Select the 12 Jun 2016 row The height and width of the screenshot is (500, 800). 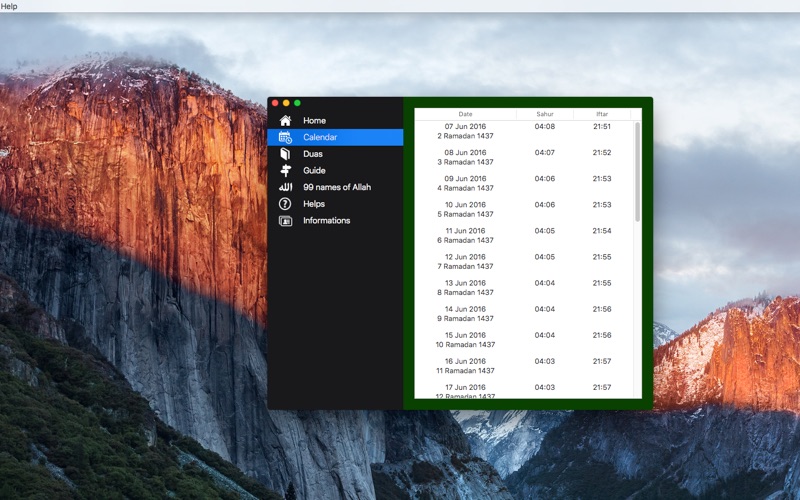pos(524,262)
